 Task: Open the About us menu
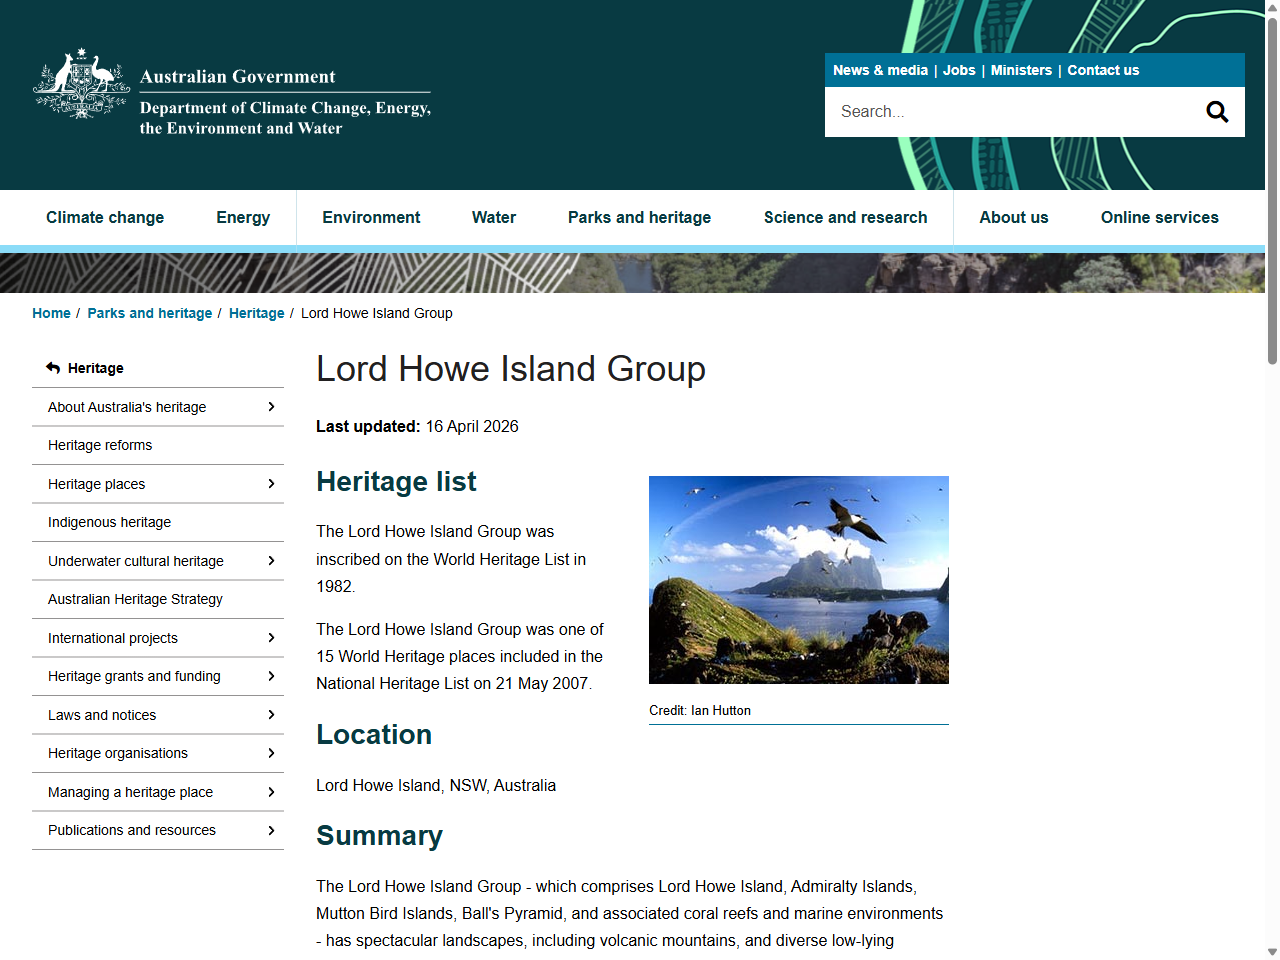[x=1014, y=217]
